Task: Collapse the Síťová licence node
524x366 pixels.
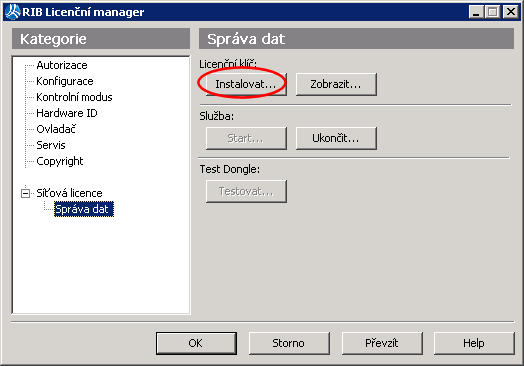Action: (25, 193)
